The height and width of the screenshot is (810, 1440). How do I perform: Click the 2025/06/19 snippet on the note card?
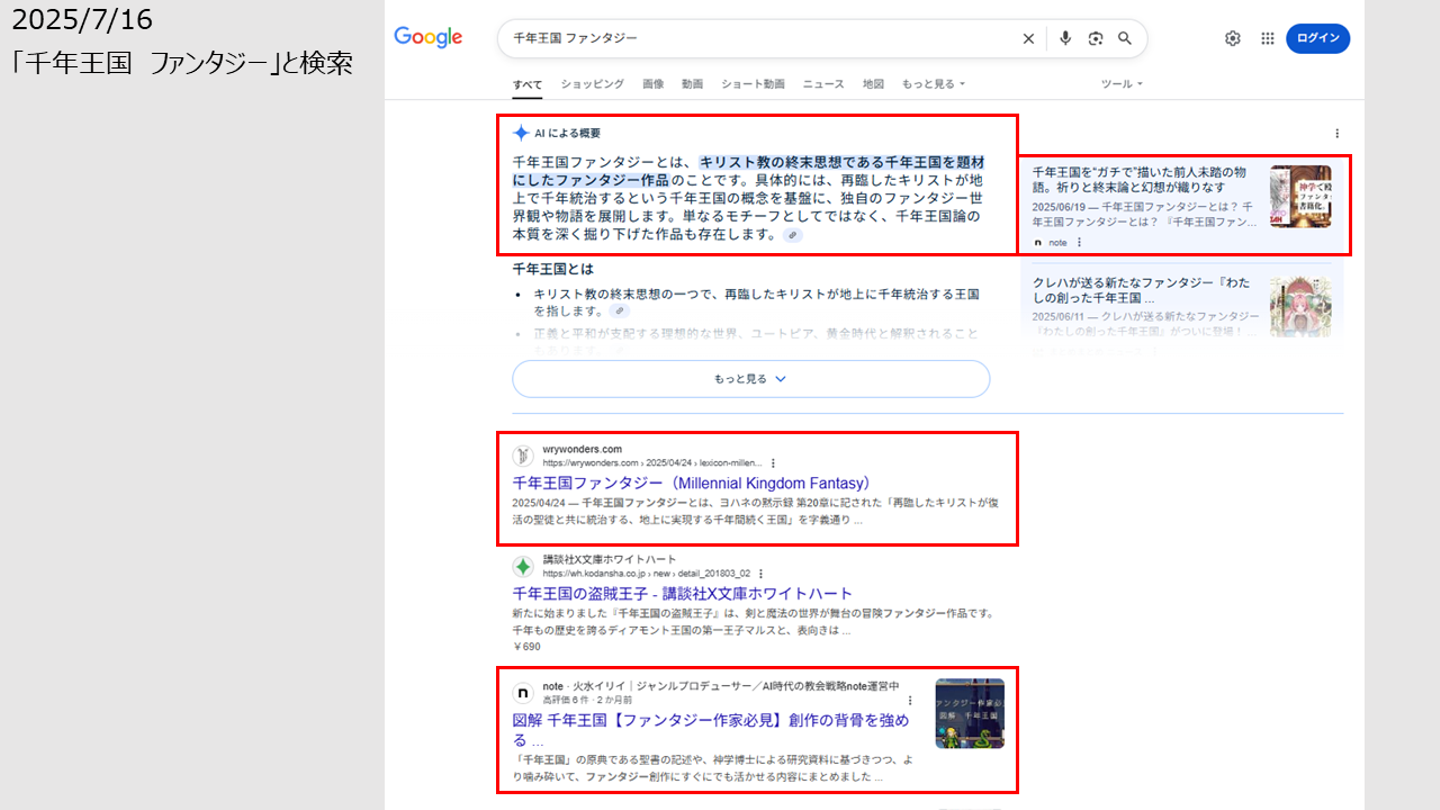(1144, 215)
